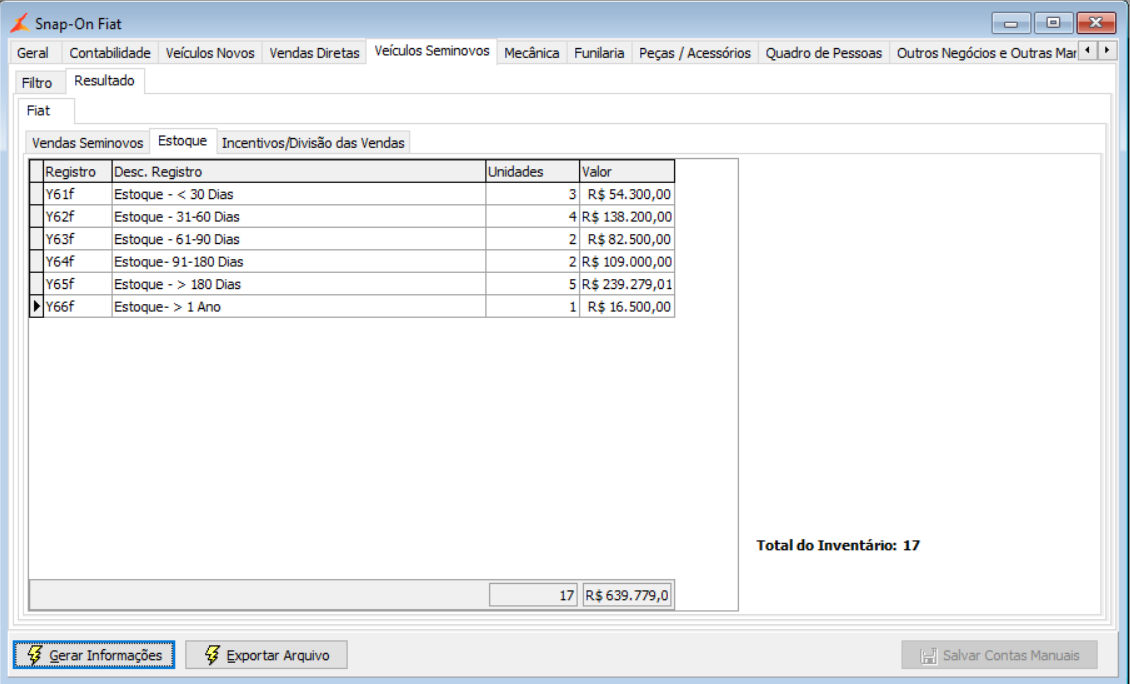Screen dimensions: 1130x684
Task: Click the Unidades column header
Action: 533,172
